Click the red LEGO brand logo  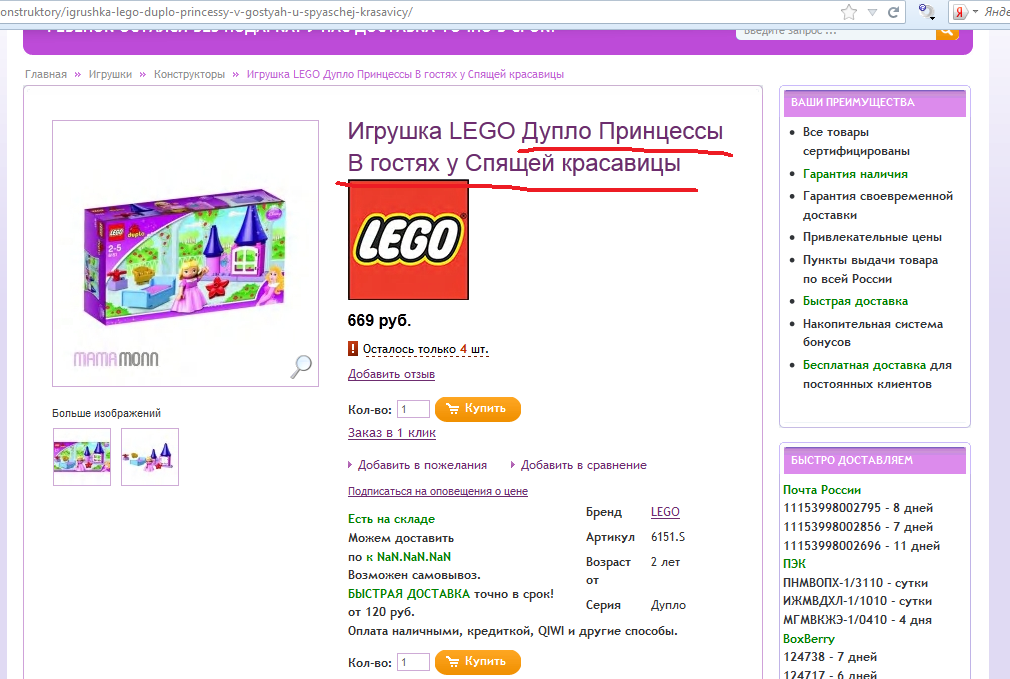pos(408,239)
